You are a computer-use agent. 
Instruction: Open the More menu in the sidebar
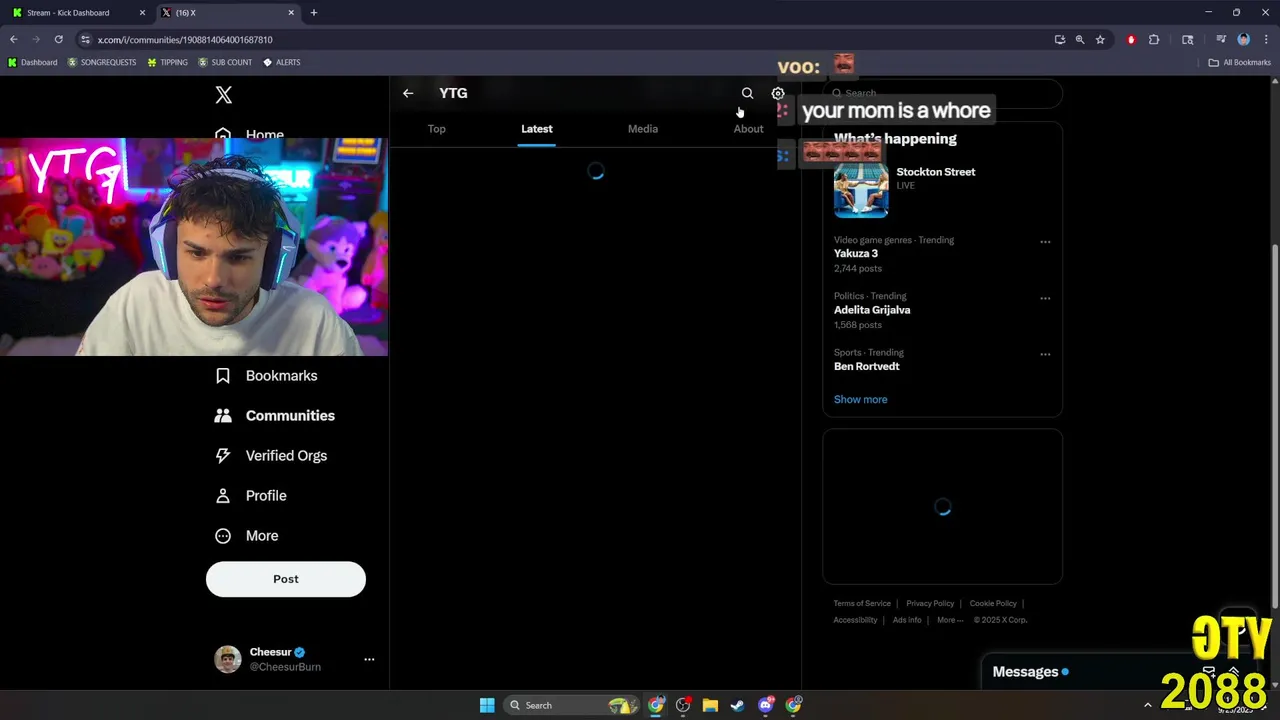click(x=247, y=536)
